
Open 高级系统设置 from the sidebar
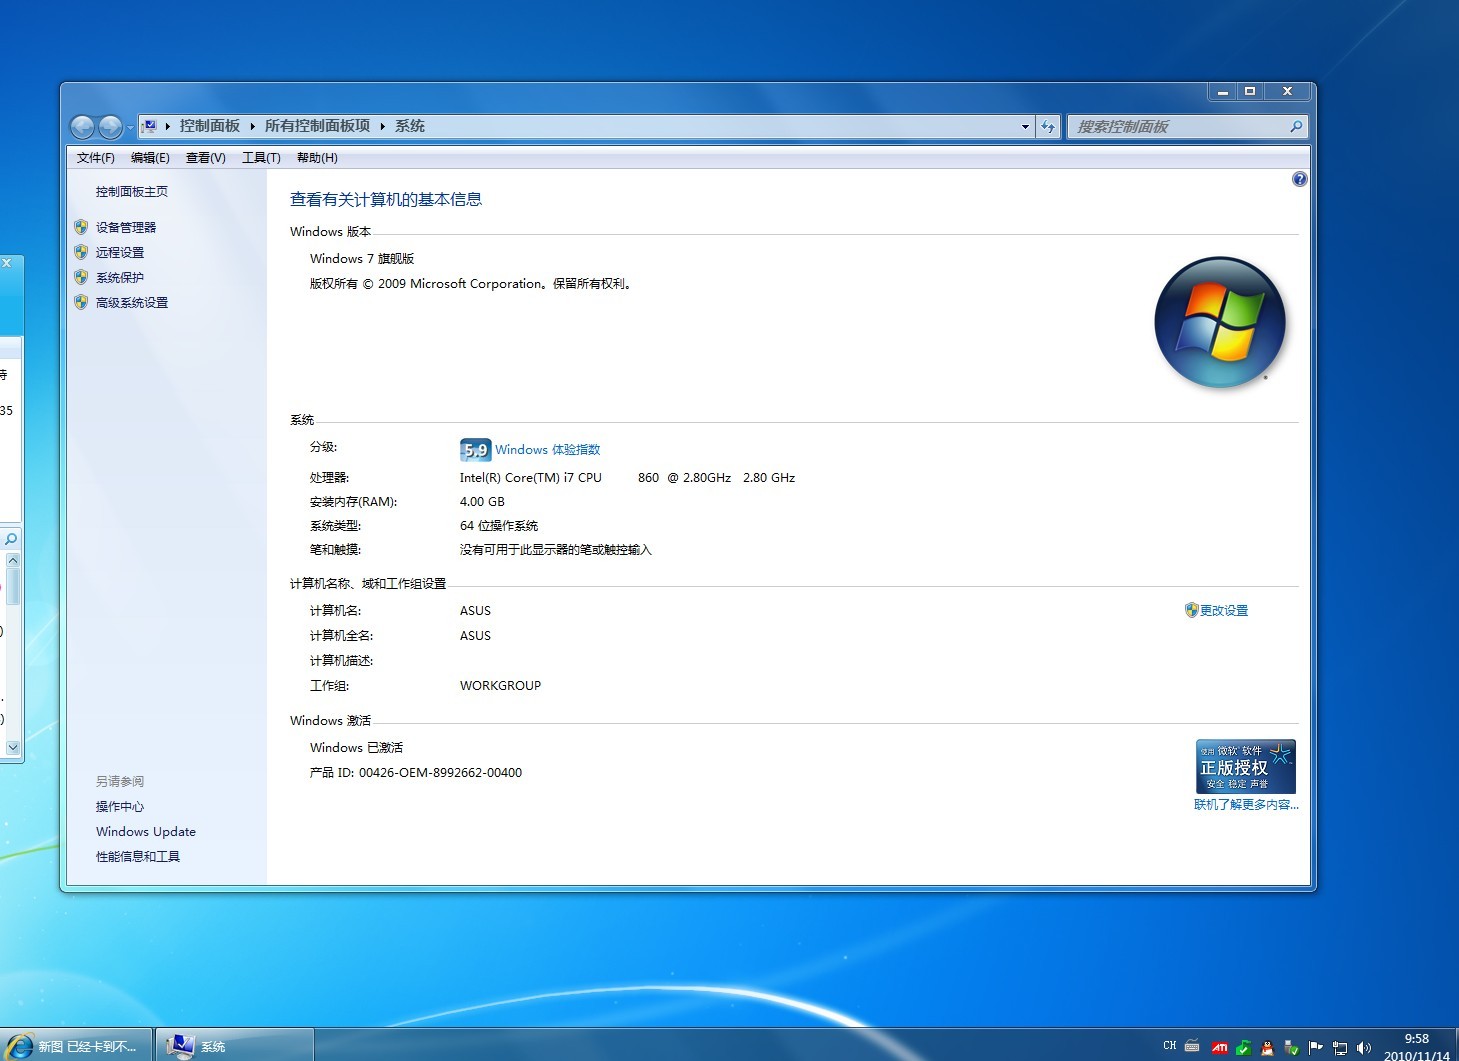[132, 303]
